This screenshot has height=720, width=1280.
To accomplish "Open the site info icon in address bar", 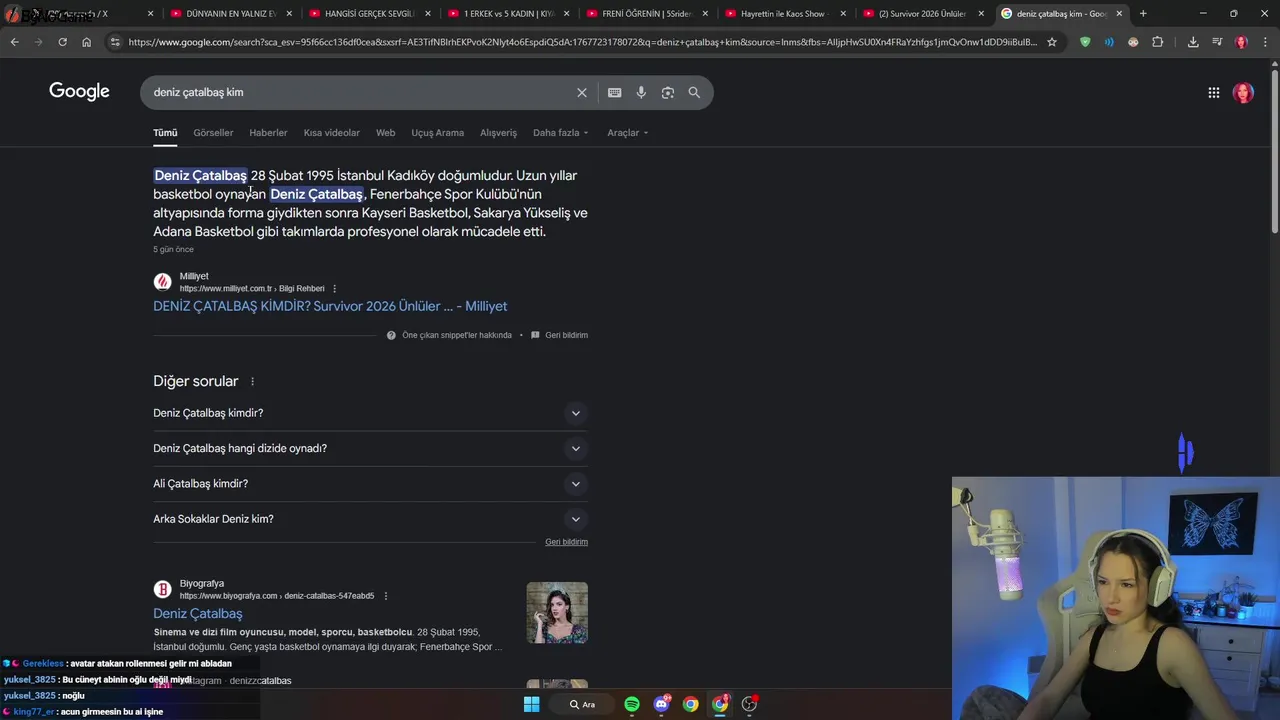I will tap(115, 42).
